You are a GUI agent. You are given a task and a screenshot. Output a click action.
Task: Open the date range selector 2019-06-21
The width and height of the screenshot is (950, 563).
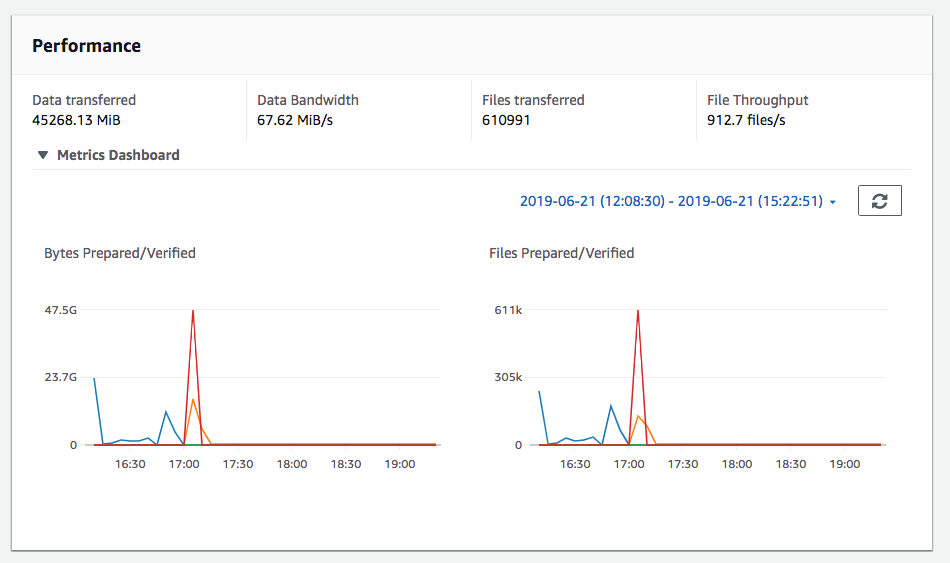coord(670,201)
